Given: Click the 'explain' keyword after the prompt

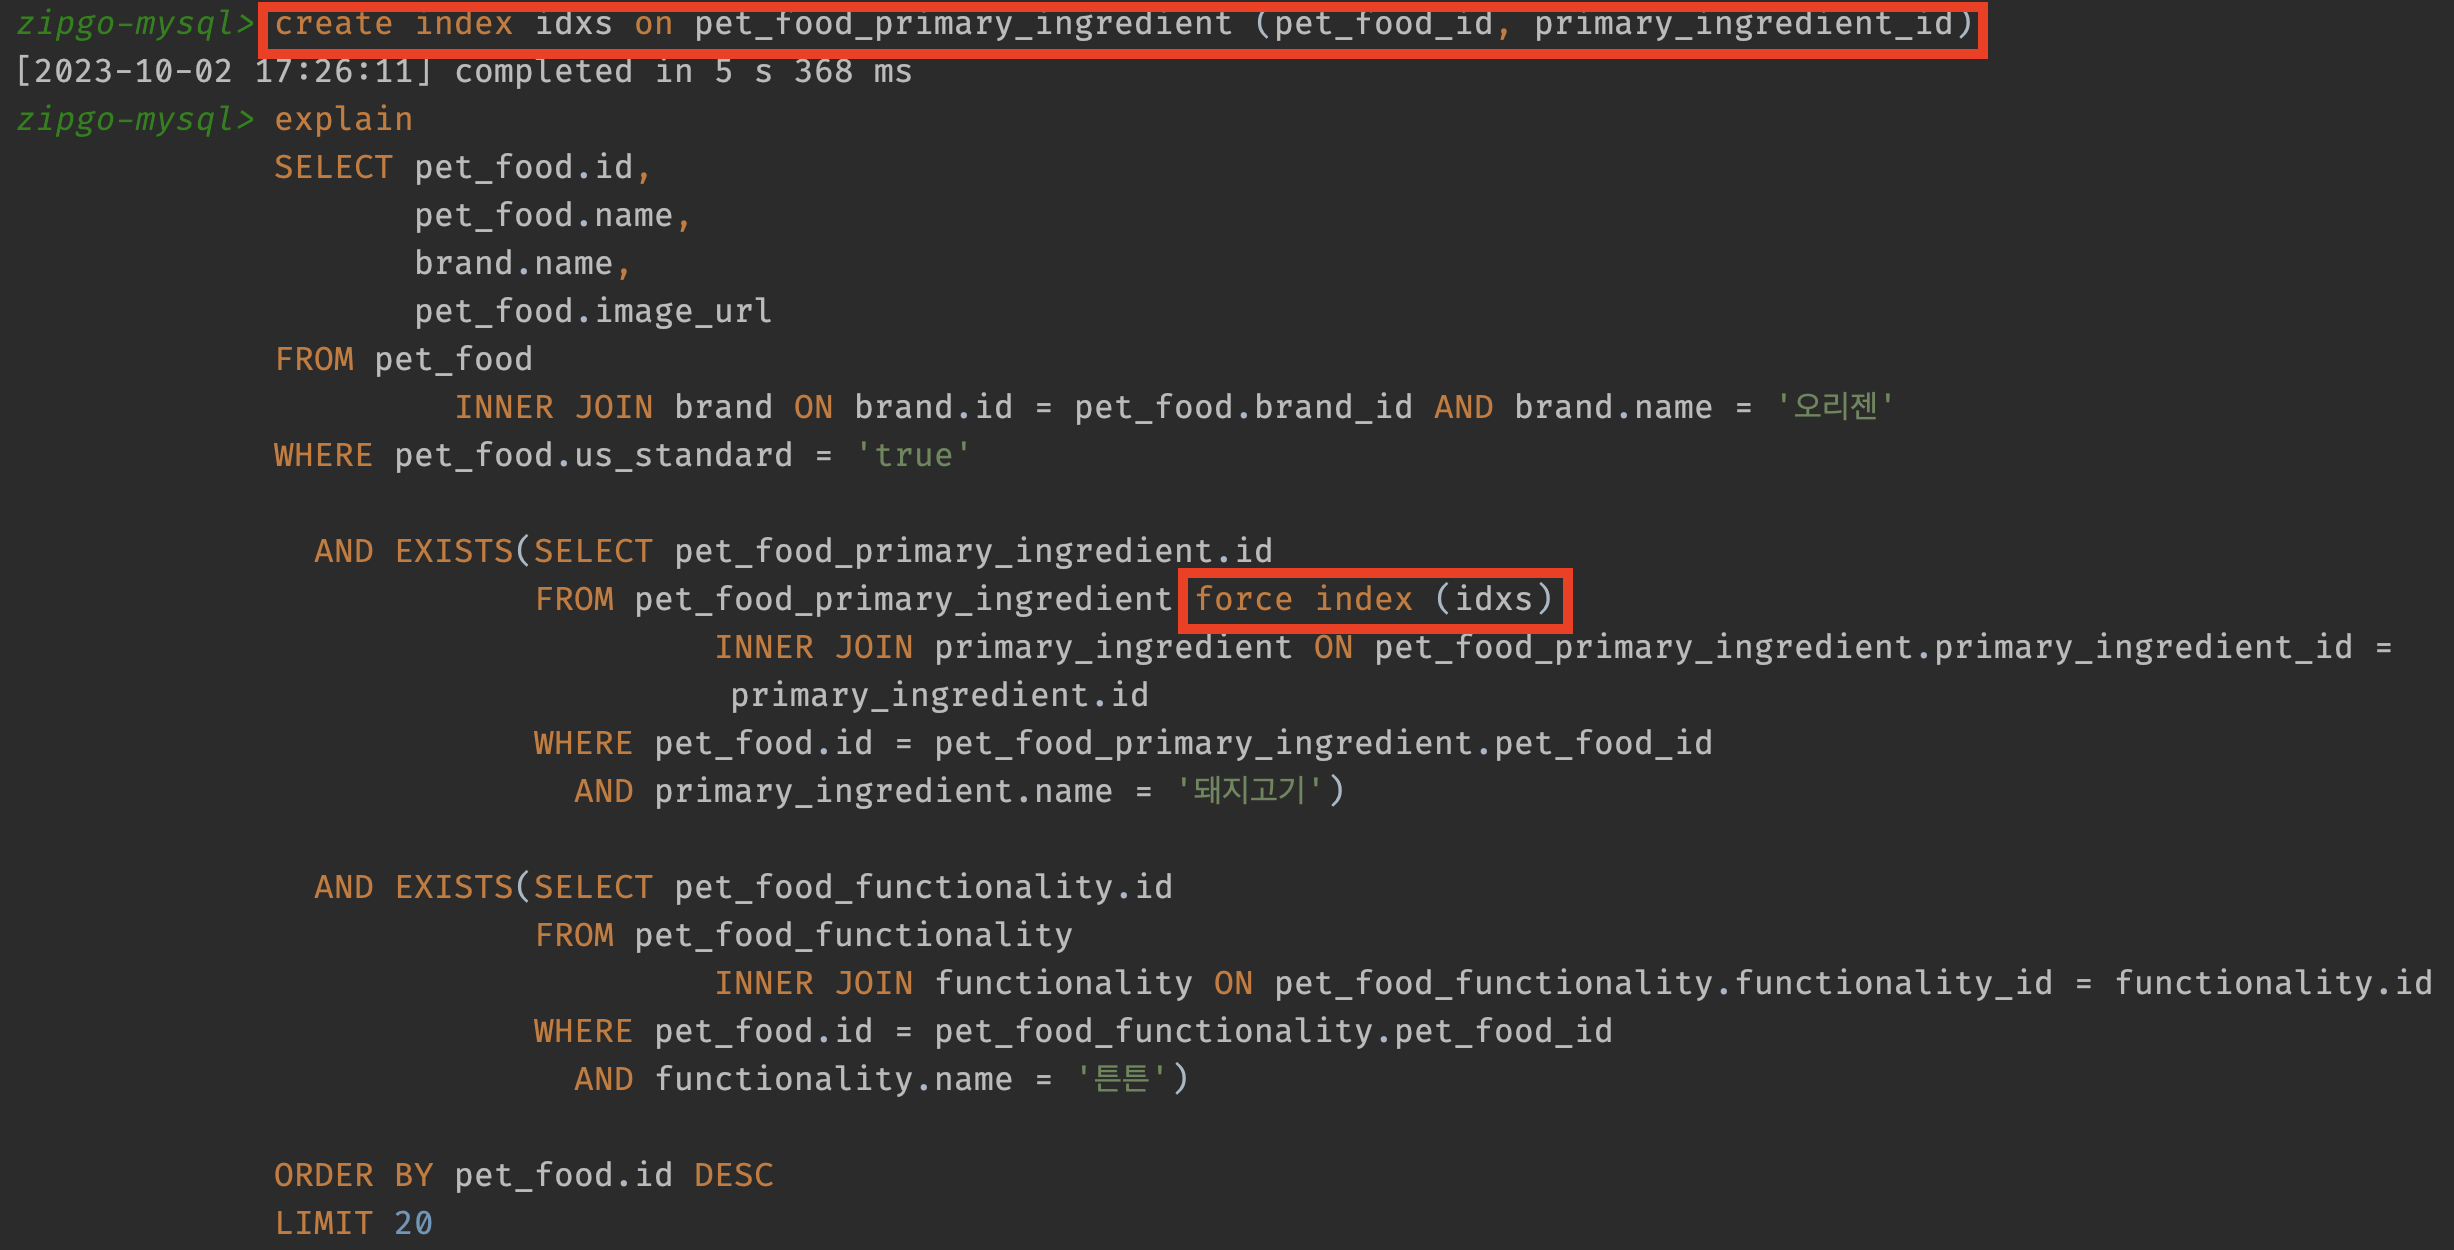Looking at the screenshot, I should point(343,120).
